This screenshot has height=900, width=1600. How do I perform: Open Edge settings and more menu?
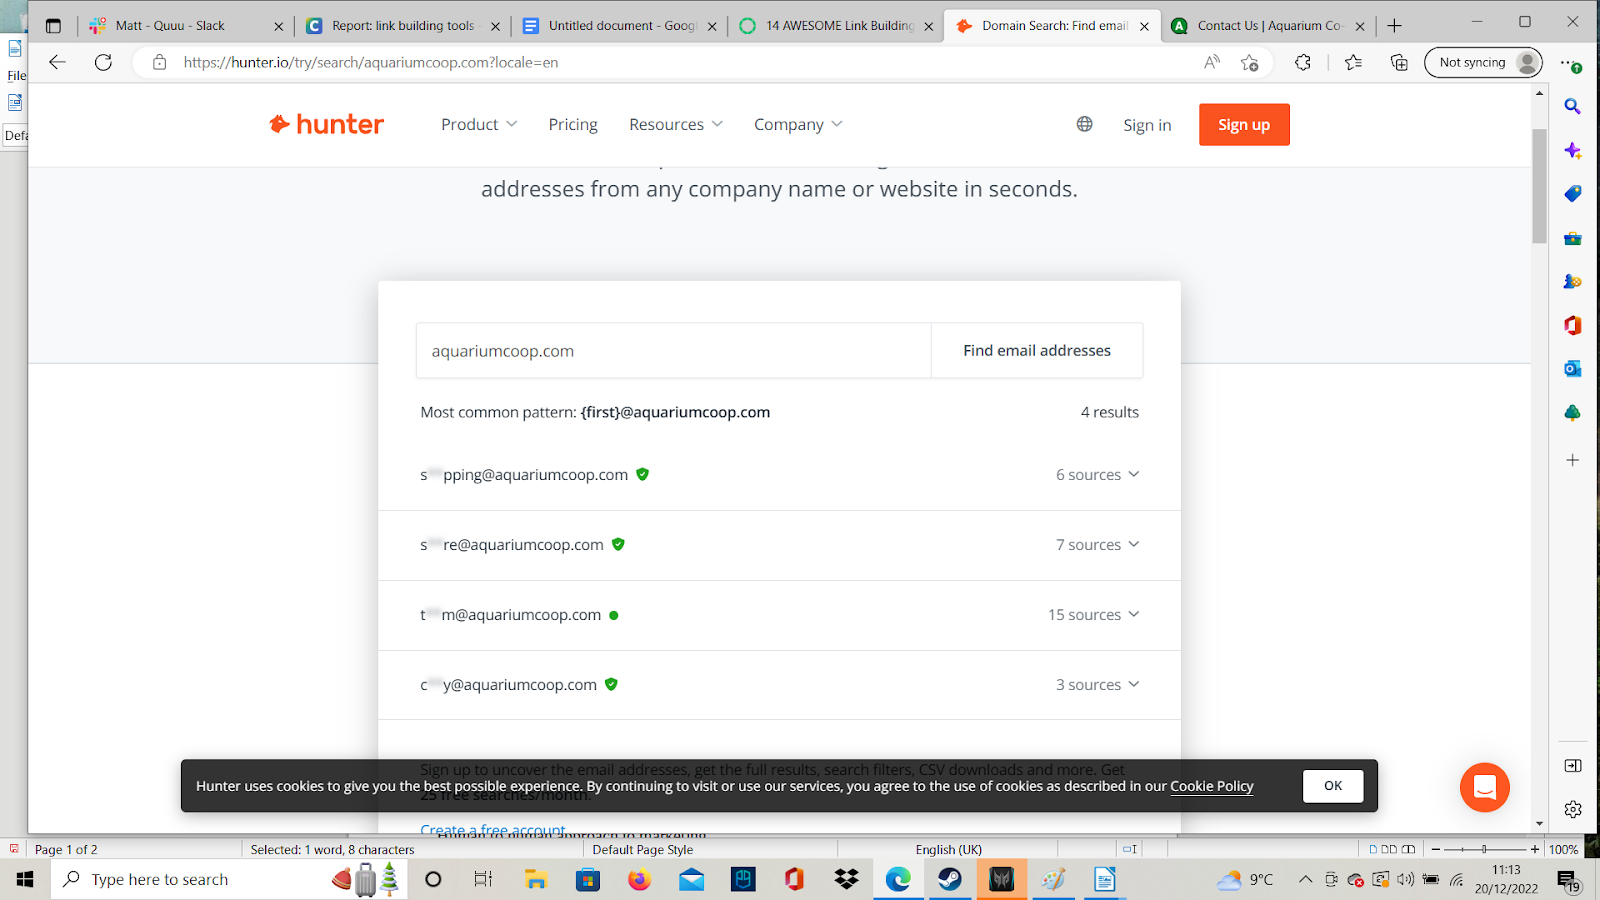point(1571,63)
